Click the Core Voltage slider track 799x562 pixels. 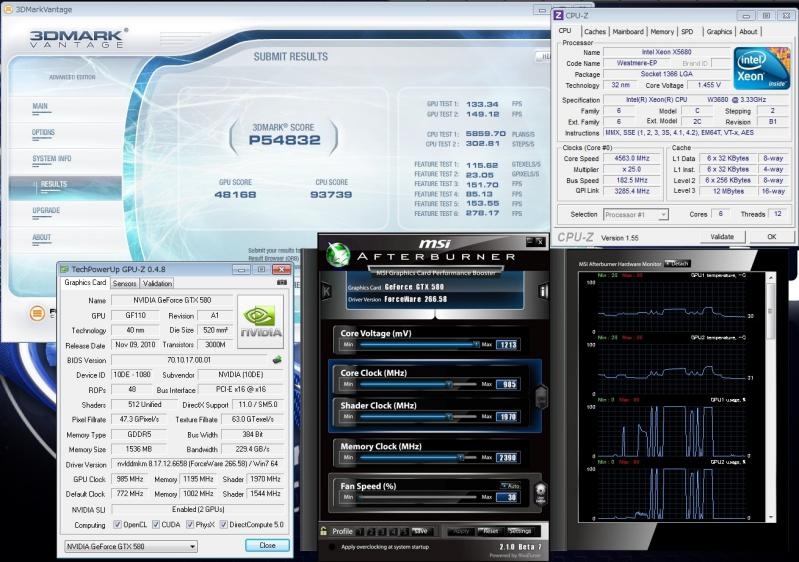click(420, 344)
